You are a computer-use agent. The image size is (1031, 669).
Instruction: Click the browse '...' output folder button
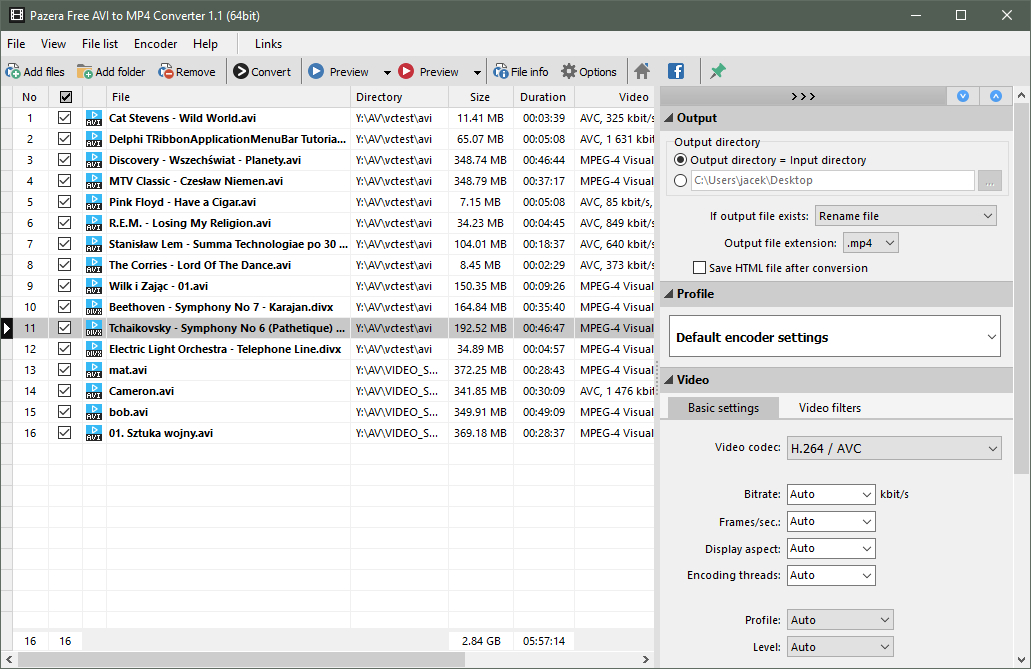tap(990, 181)
